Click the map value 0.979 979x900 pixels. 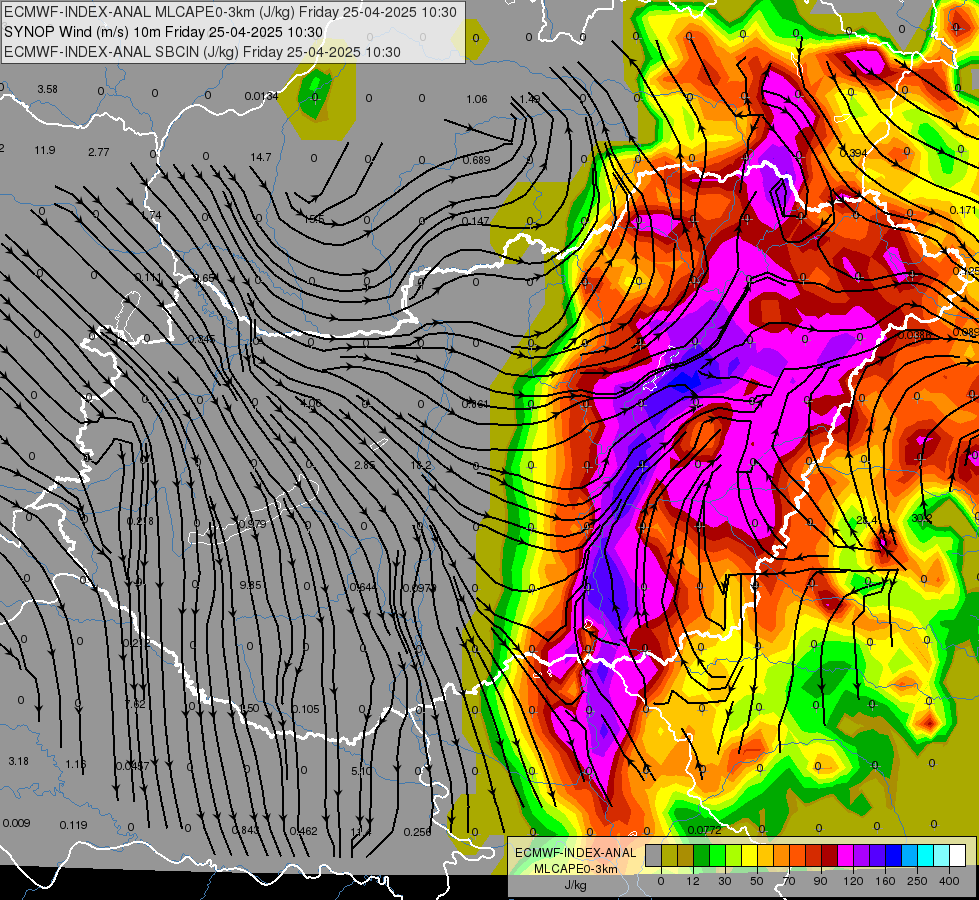pos(252,524)
